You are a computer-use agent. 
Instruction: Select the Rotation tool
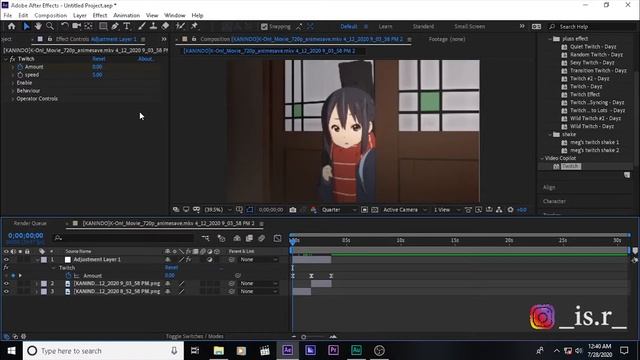coord(64,27)
